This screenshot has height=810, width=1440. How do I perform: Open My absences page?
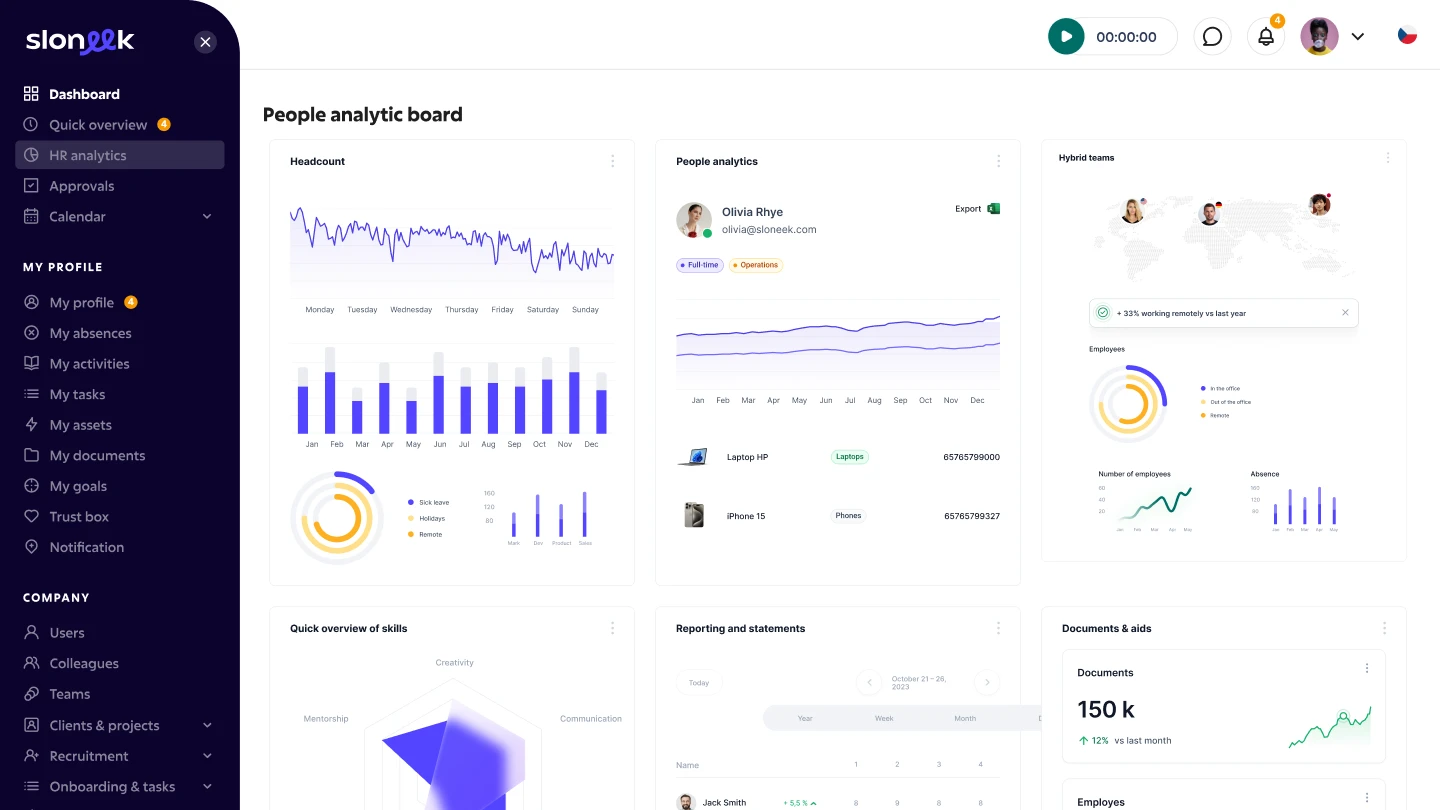pyautogui.click(x=90, y=333)
